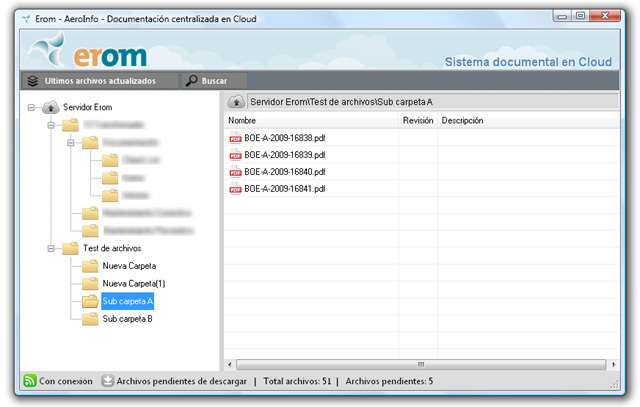The width and height of the screenshot is (640, 407).
Task: Collapse the first blurred folder under Servidor Erom
Action: coord(51,125)
